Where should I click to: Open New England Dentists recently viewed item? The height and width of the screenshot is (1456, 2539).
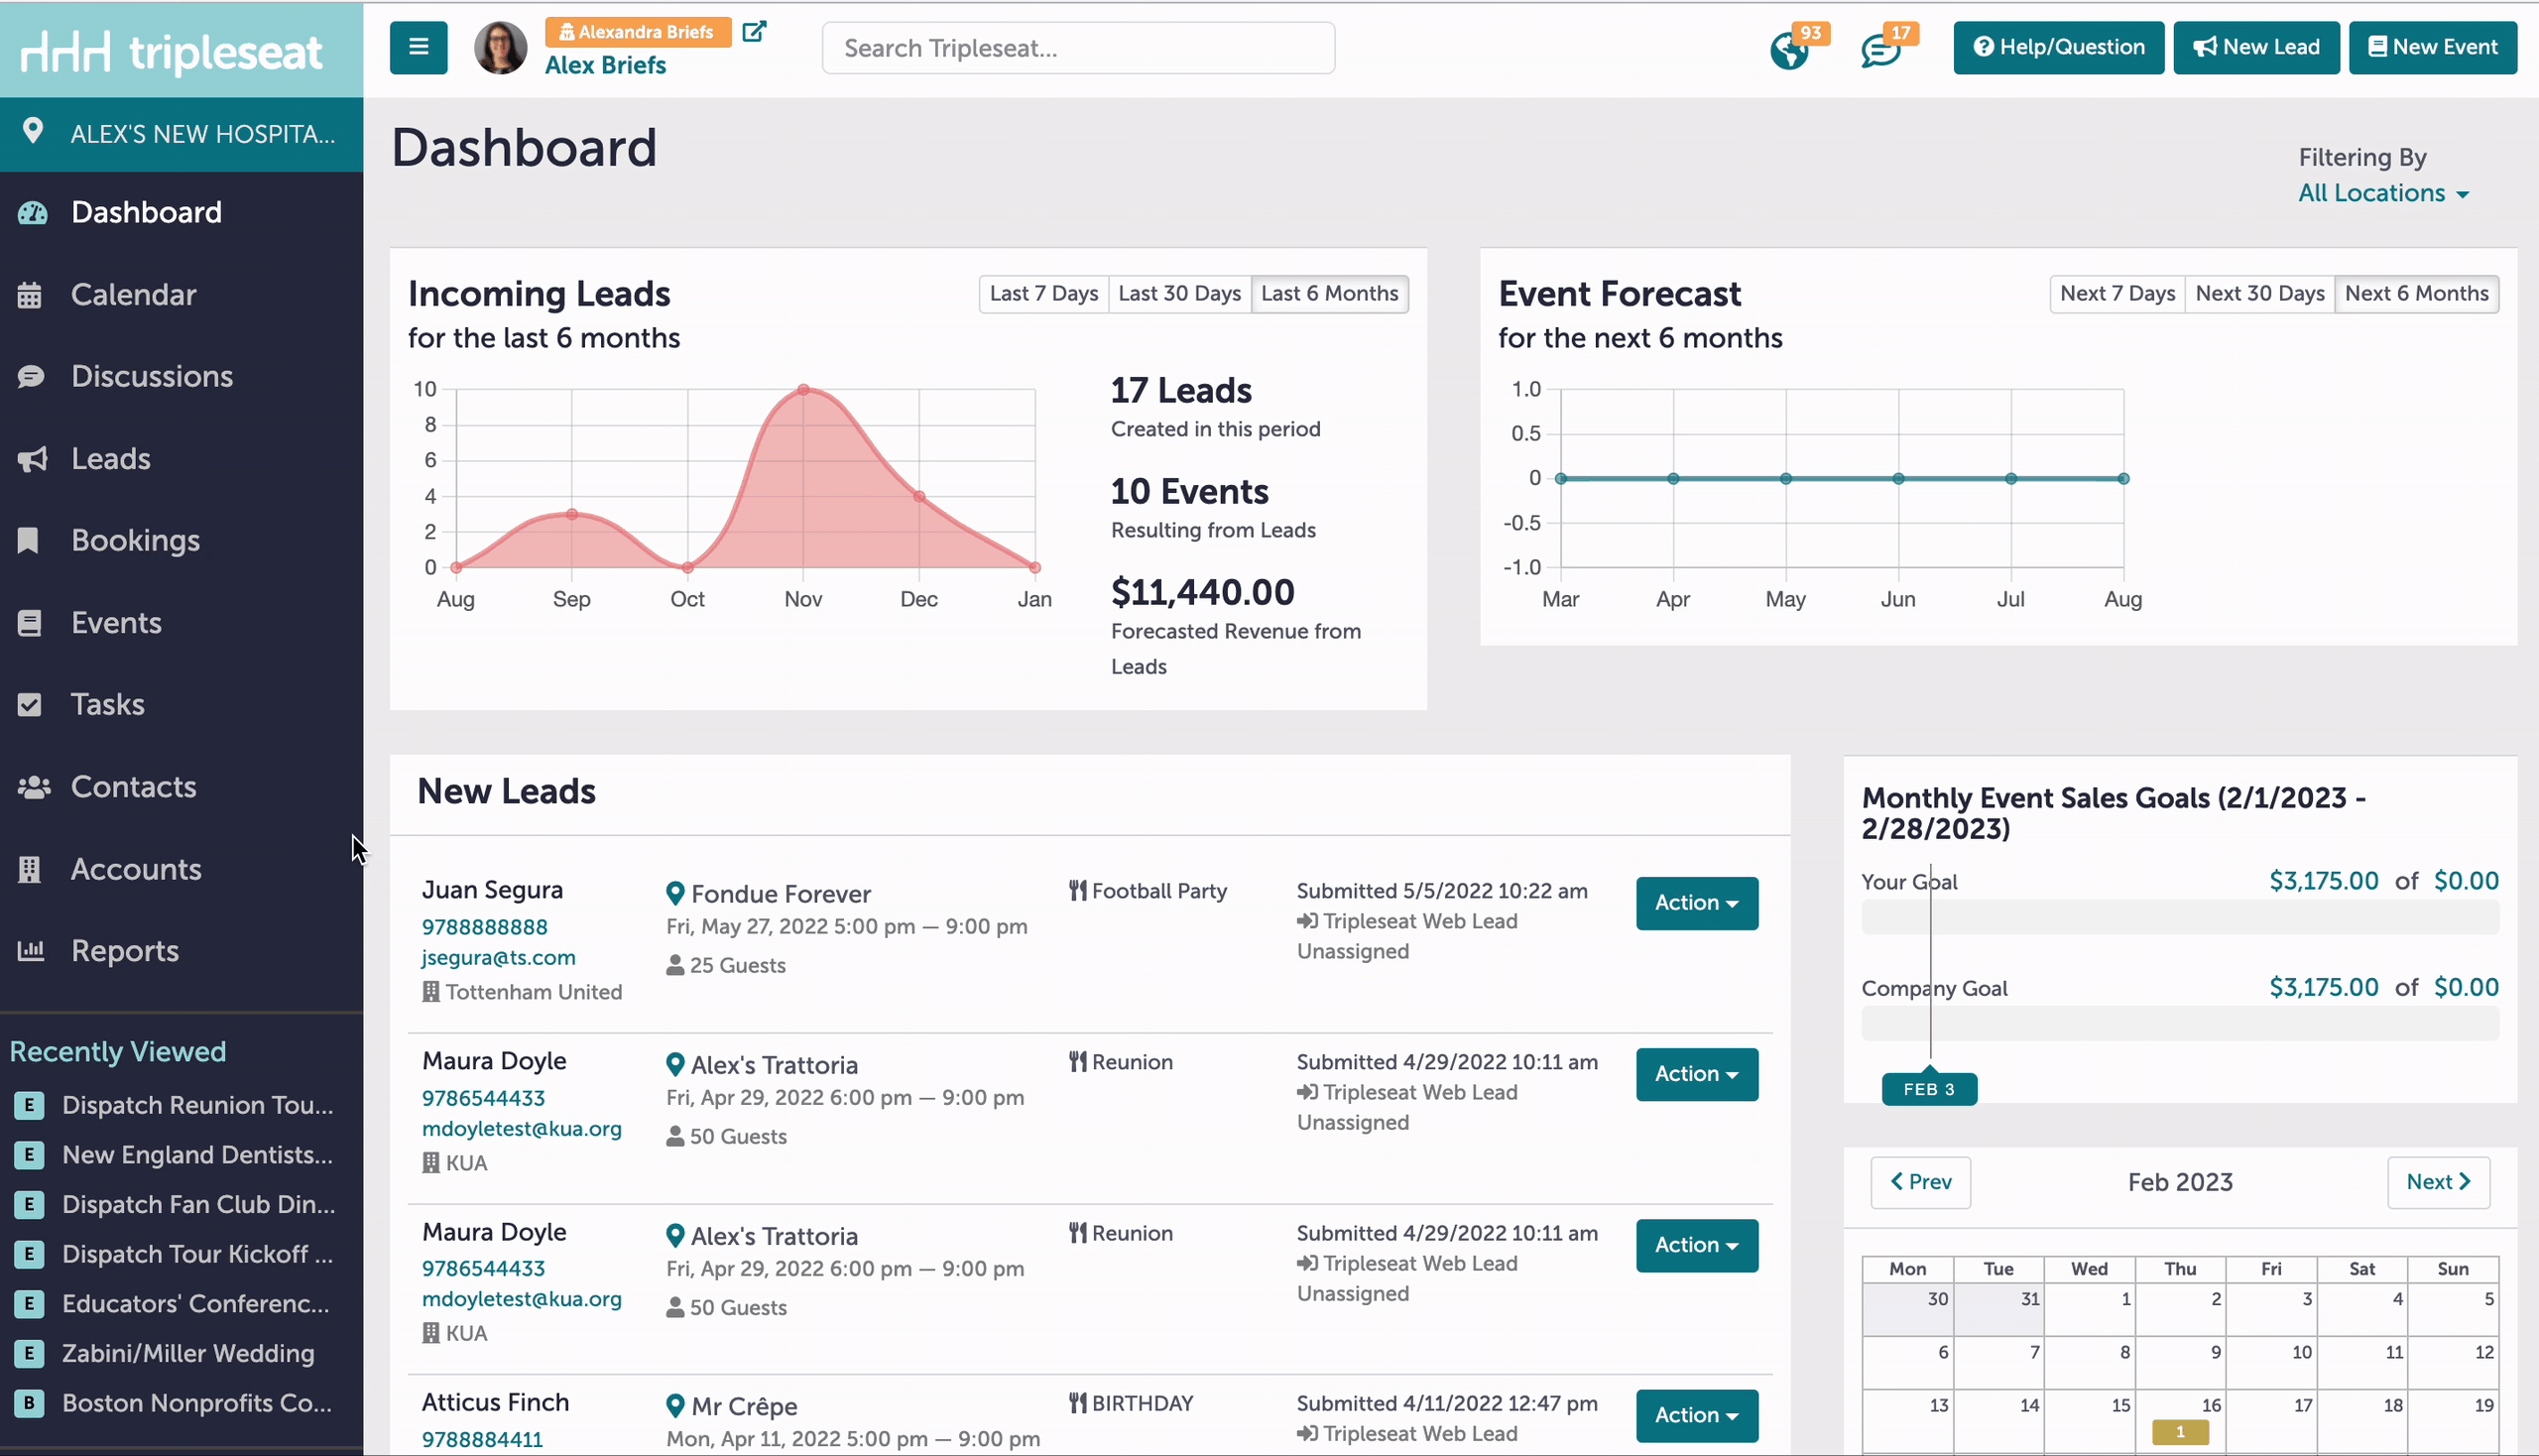197,1155
